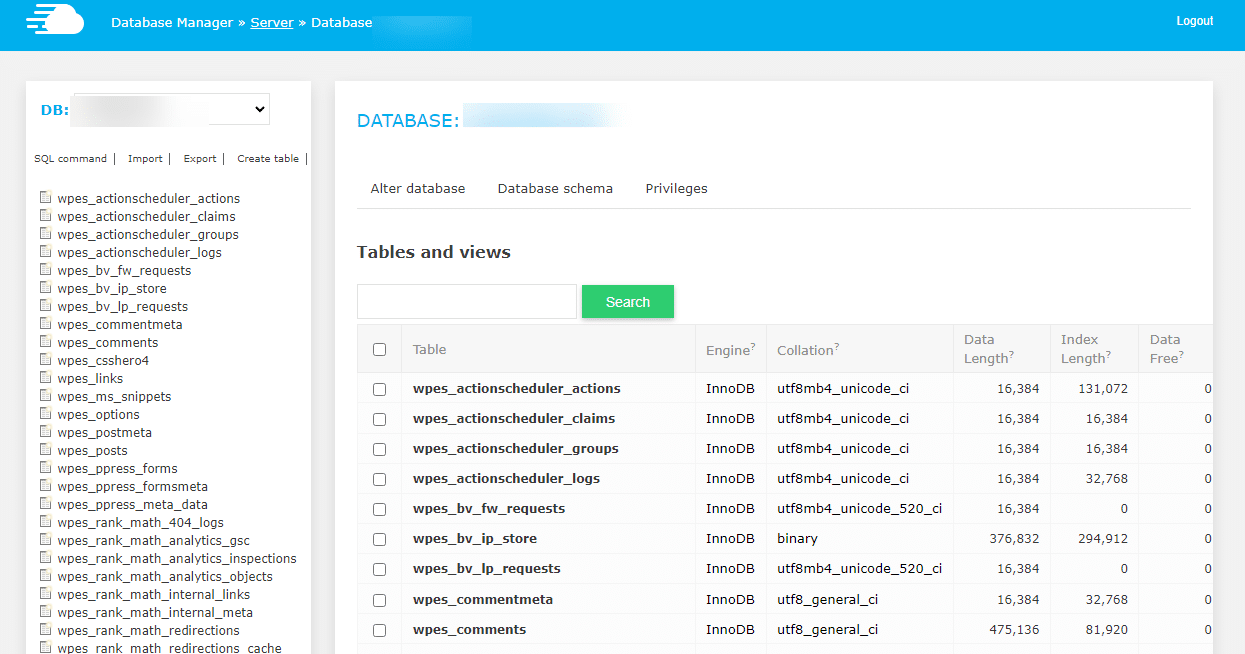
Task: Check the wpes_bv_ip_store row checkbox
Action: click(379, 539)
